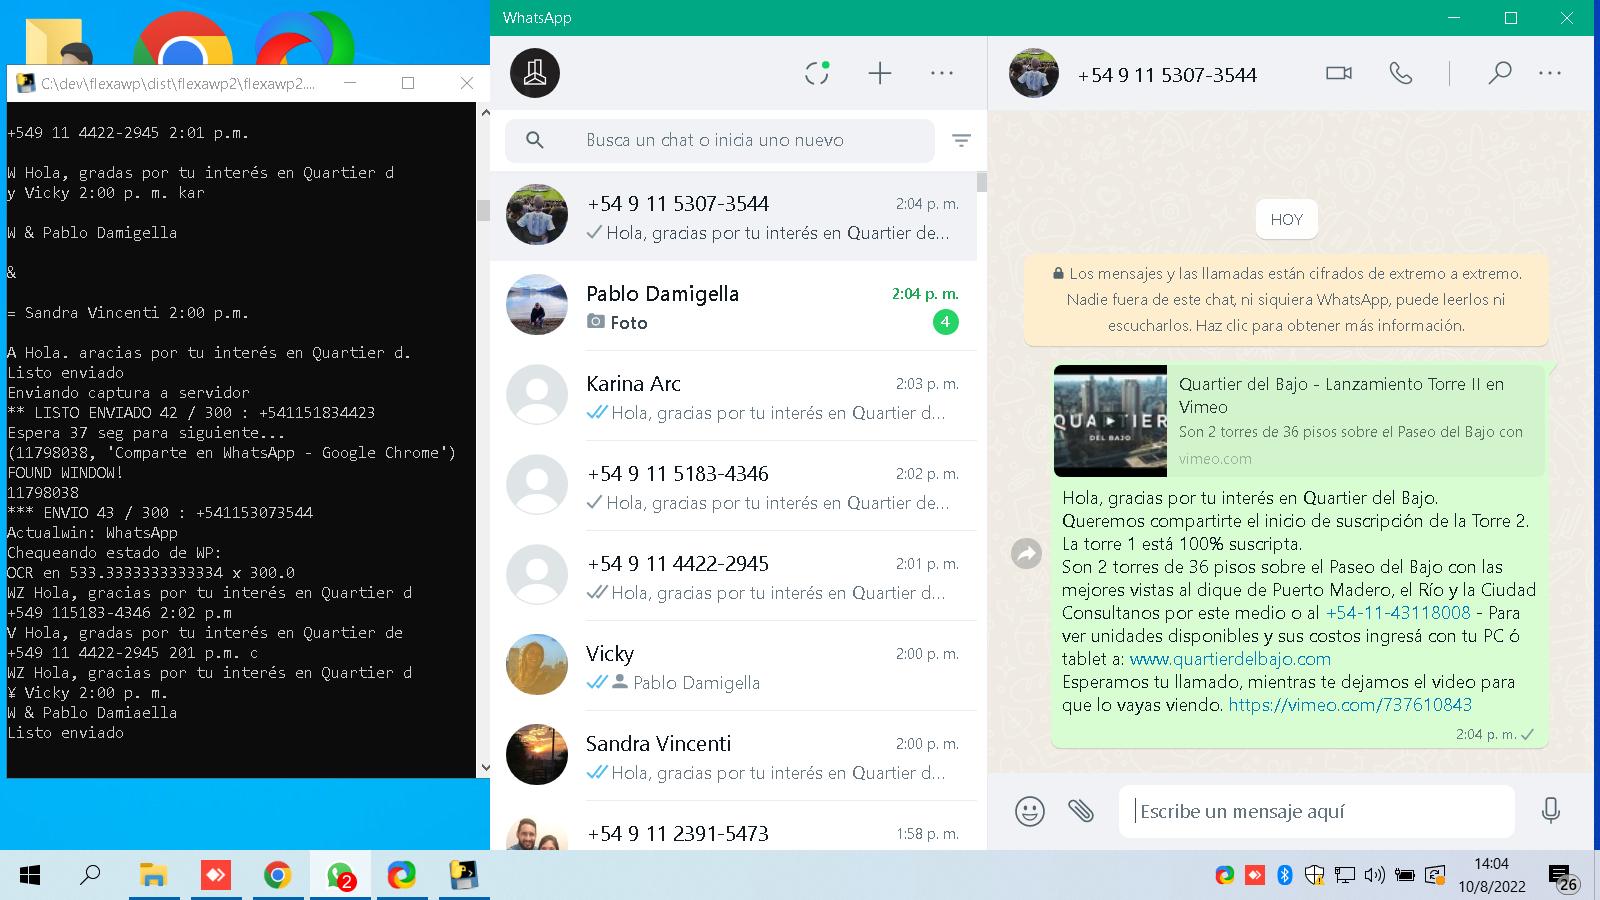Open chat with Pablo Damigella
Viewport: 1600px width, 900px height.
[733, 306]
